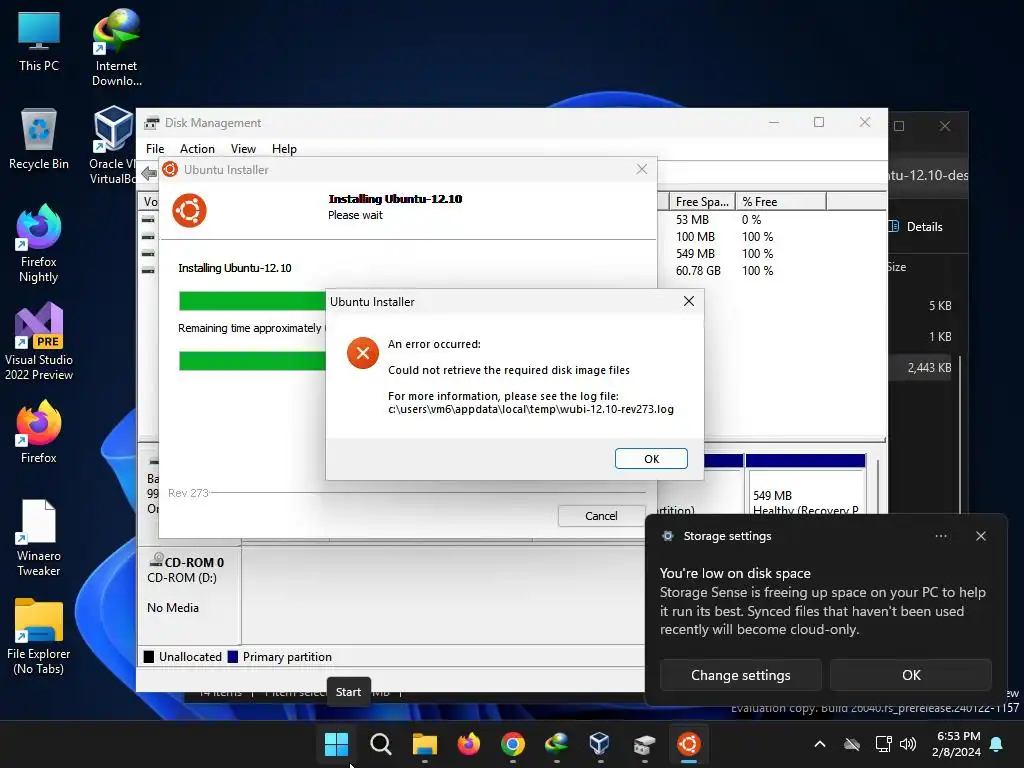The width and height of the screenshot is (1024, 768).
Task: Open Winaero Tweaker desktop shortcut
Action: (39, 537)
